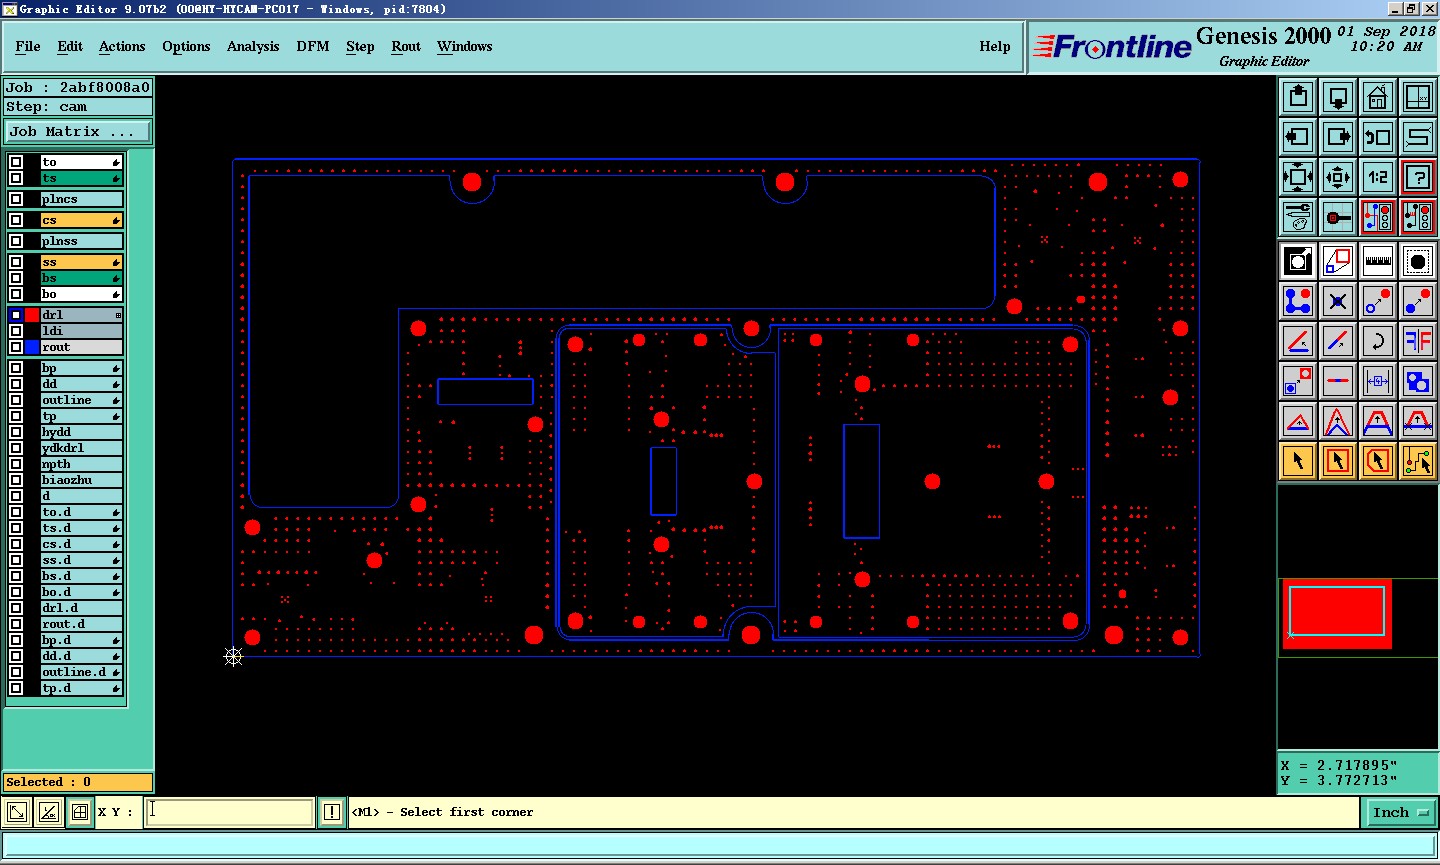Toggle display checkbox for layer cs
Screen dimensions: 1440x865
16,220
